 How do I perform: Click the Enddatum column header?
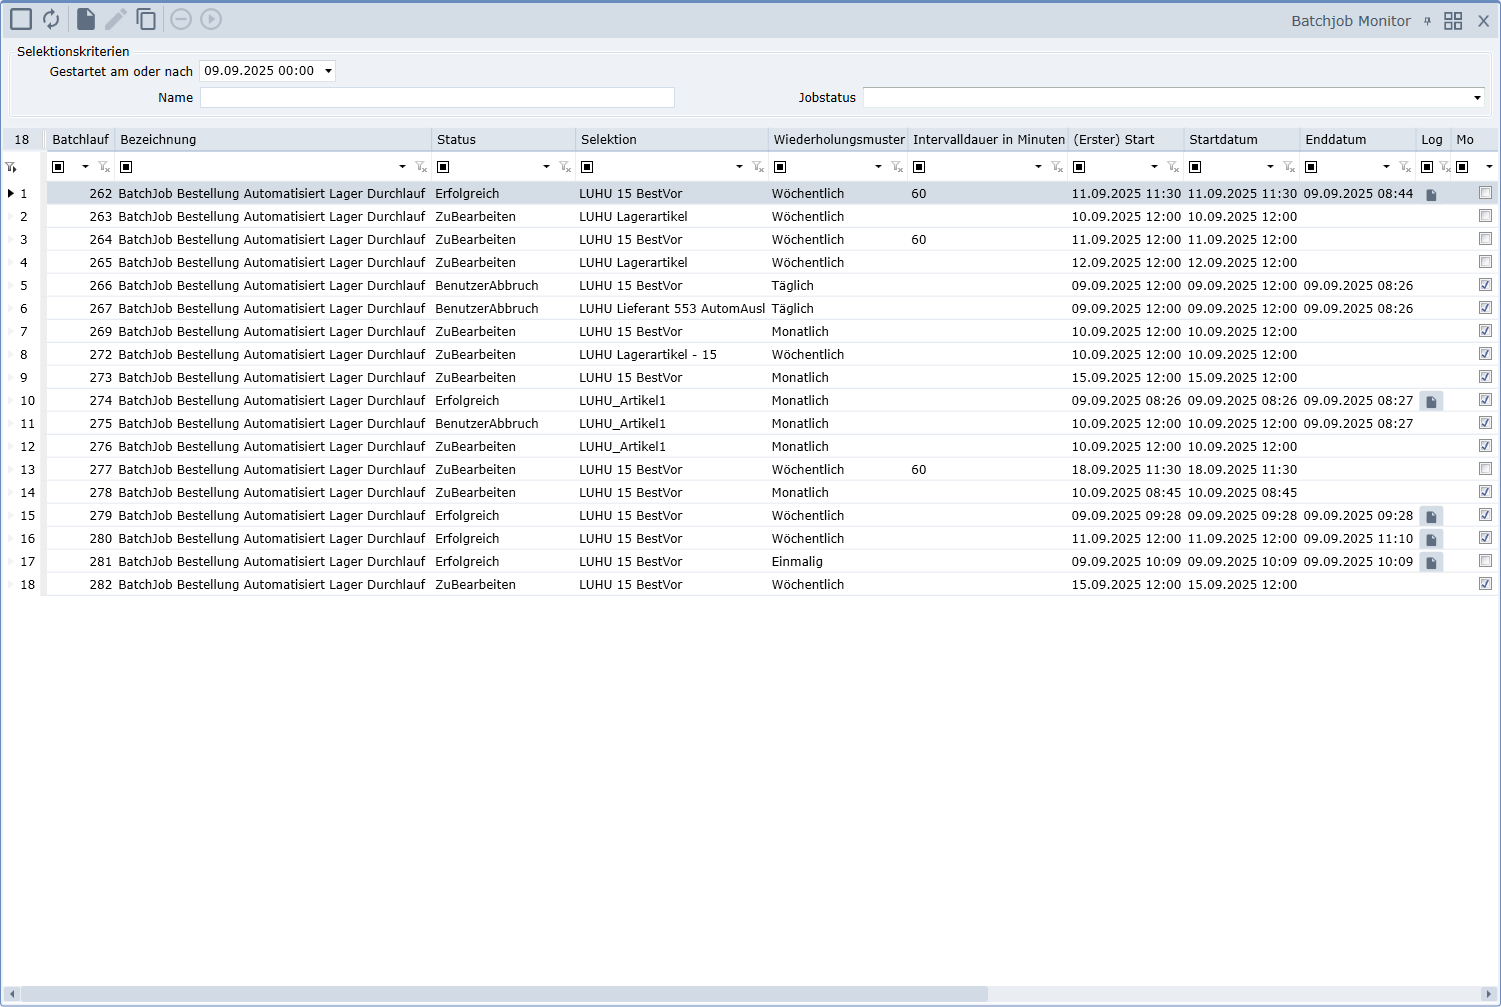pyautogui.click(x=1335, y=140)
